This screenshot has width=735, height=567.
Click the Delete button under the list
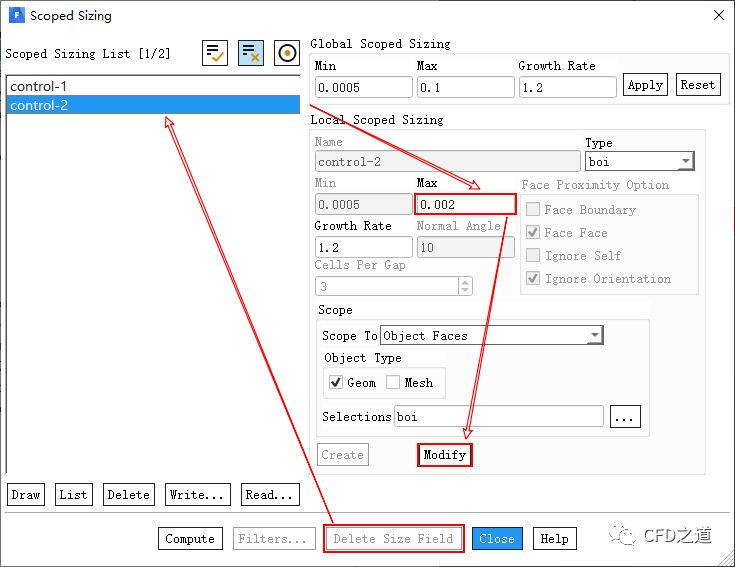(x=128, y=494)
